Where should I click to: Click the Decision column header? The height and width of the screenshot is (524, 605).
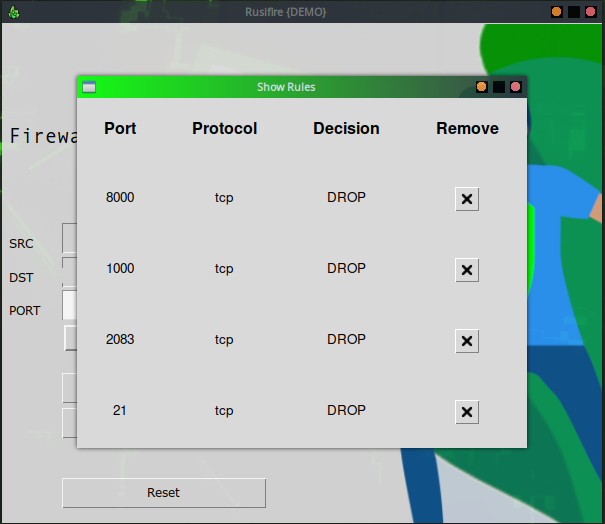point(346,128)
